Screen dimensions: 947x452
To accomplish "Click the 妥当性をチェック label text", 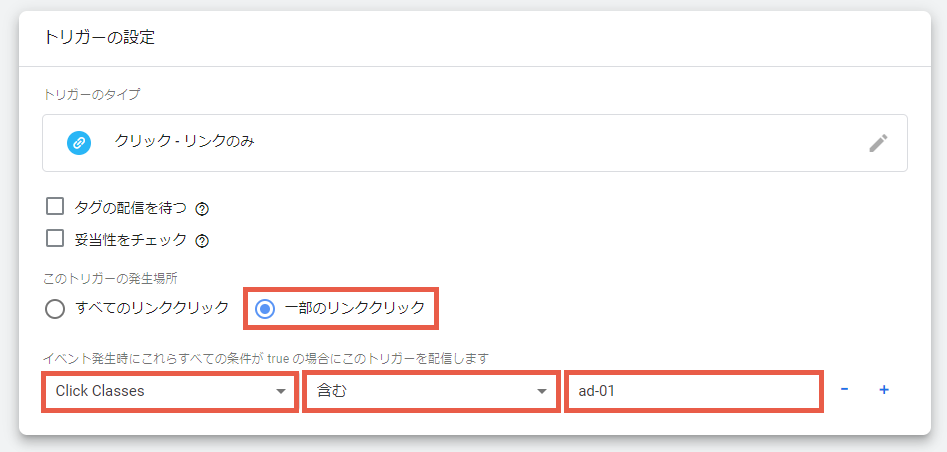I will (x=130, y=239).
